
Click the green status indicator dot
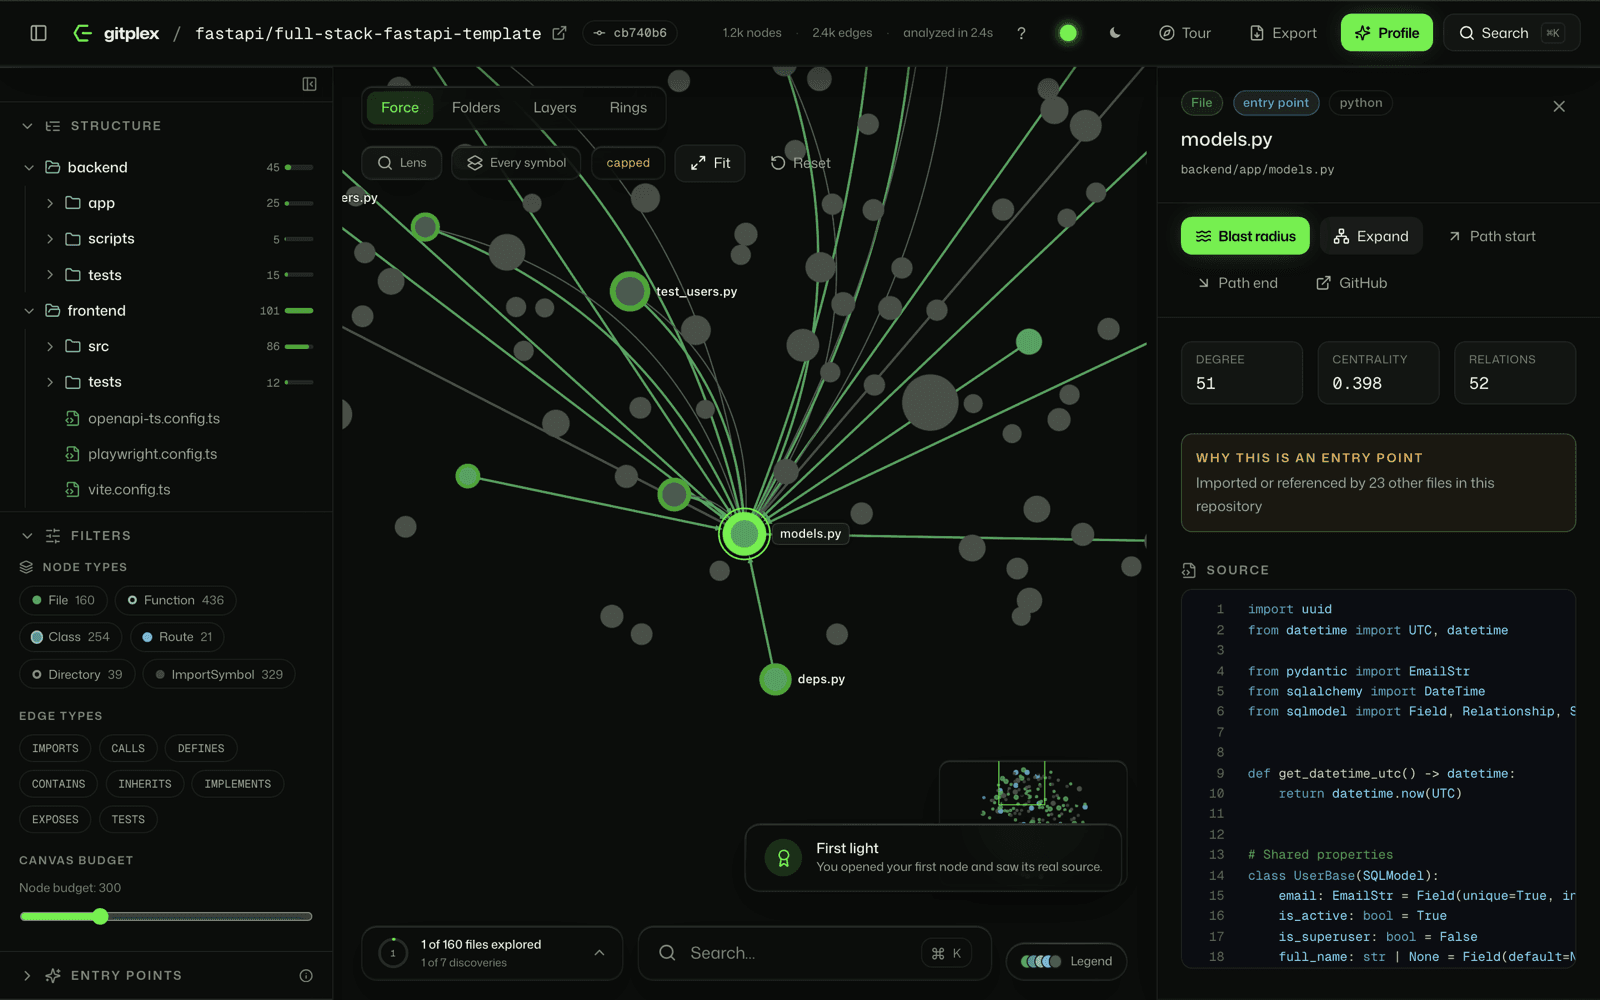(1068, 33)
